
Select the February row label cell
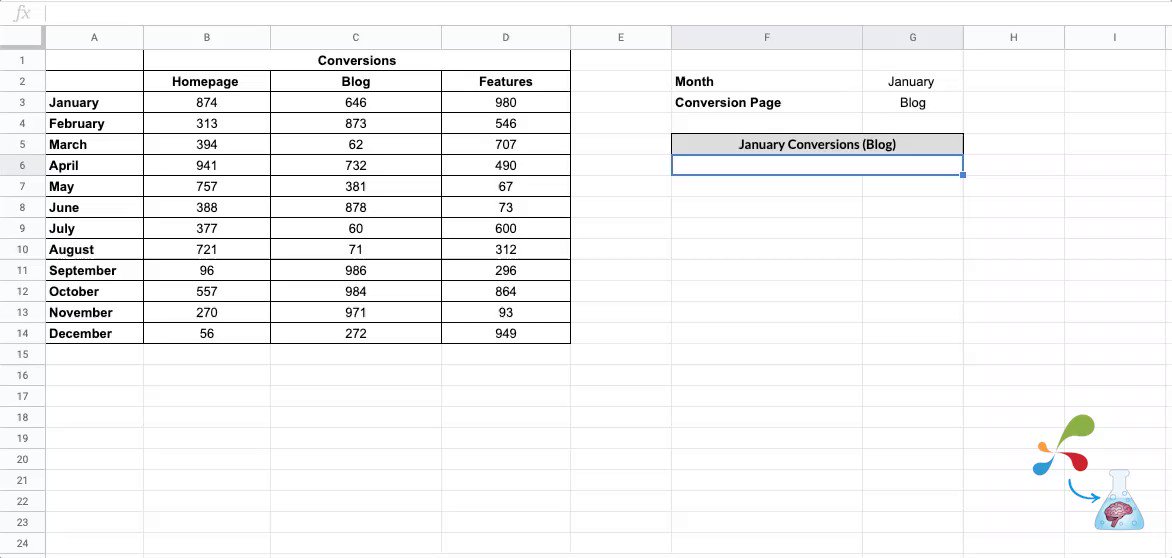94,123
